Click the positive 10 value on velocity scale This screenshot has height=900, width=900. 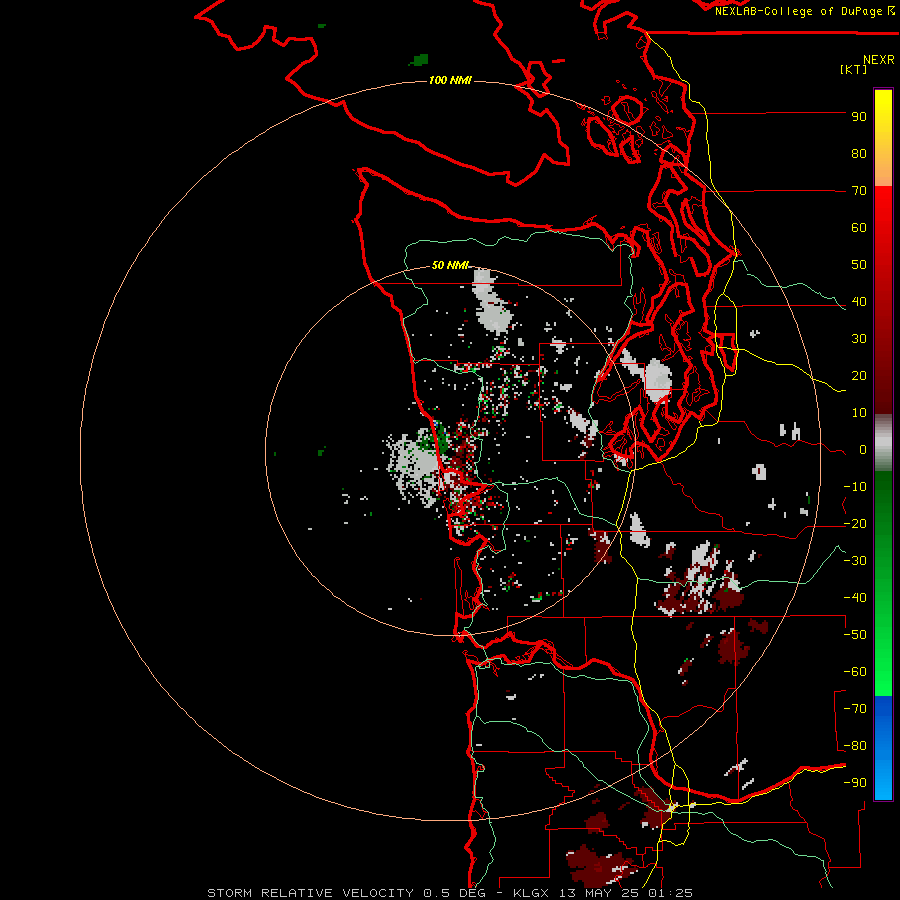coord(859,413)
